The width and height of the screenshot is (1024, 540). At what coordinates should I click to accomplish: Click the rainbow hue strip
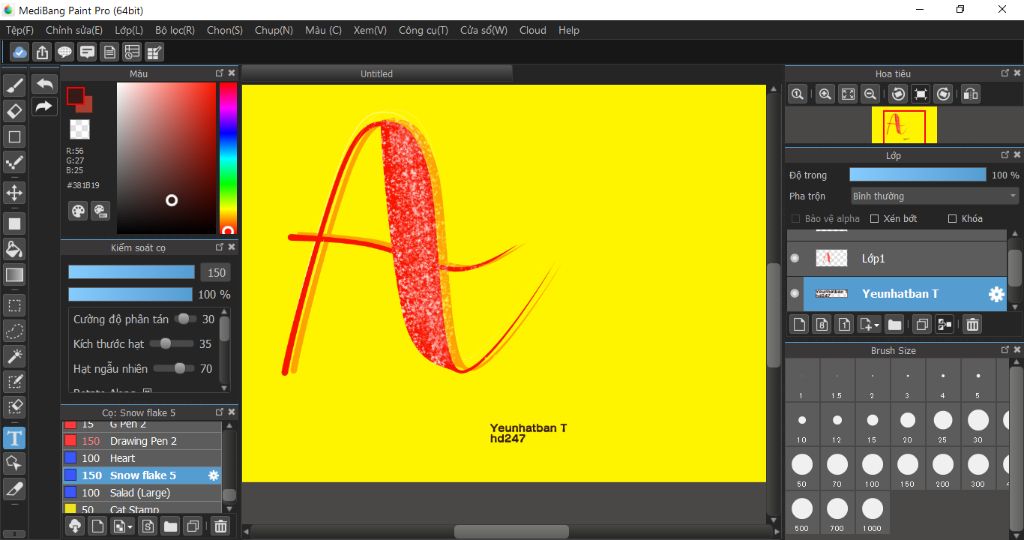click(228, 158)
